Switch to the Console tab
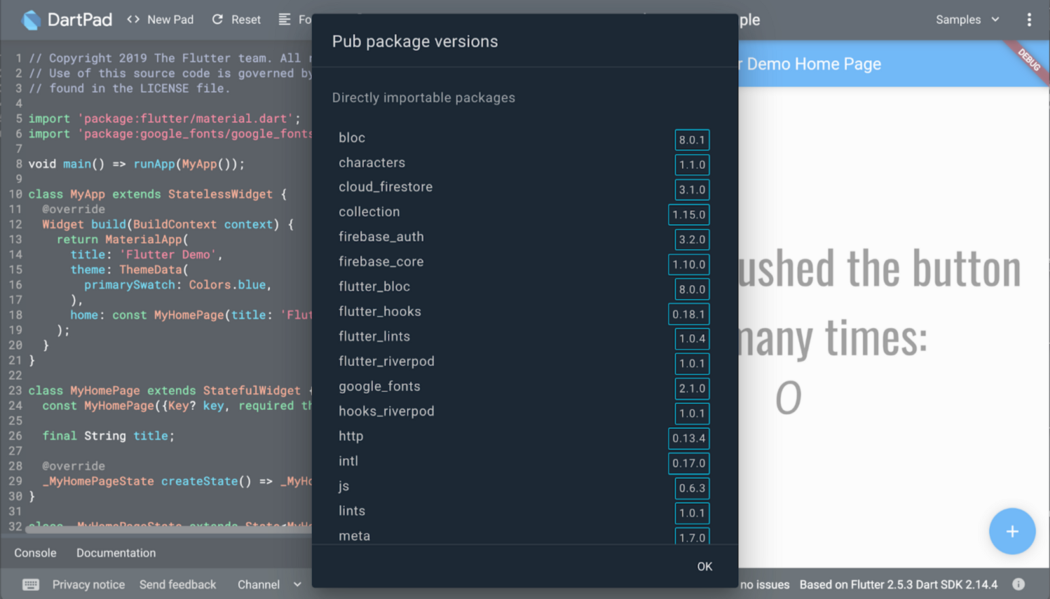The image size is (1050, 599). pyautogui.click(x=35, y=553)
